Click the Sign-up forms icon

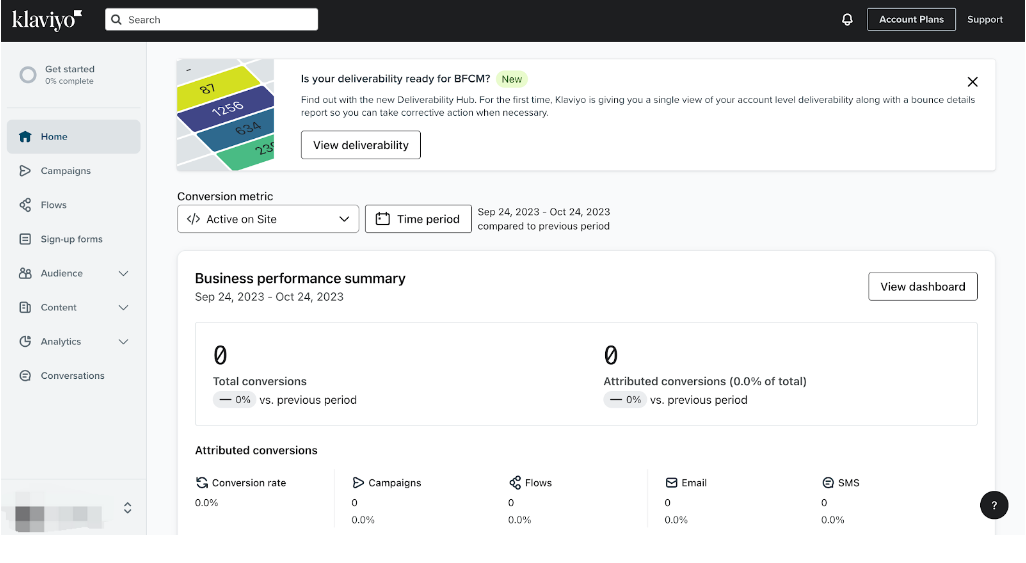(x=25, y=239)
